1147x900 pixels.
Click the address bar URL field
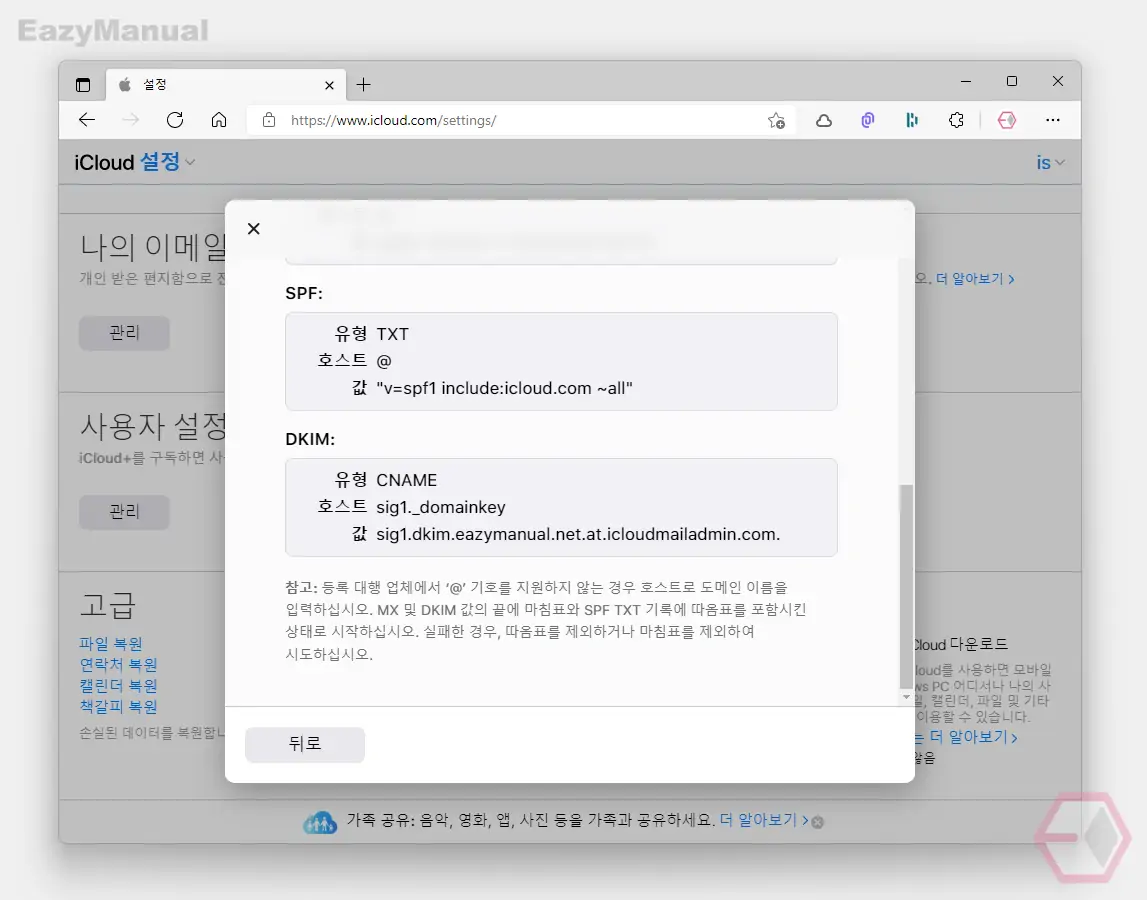[x=523, y=120]
